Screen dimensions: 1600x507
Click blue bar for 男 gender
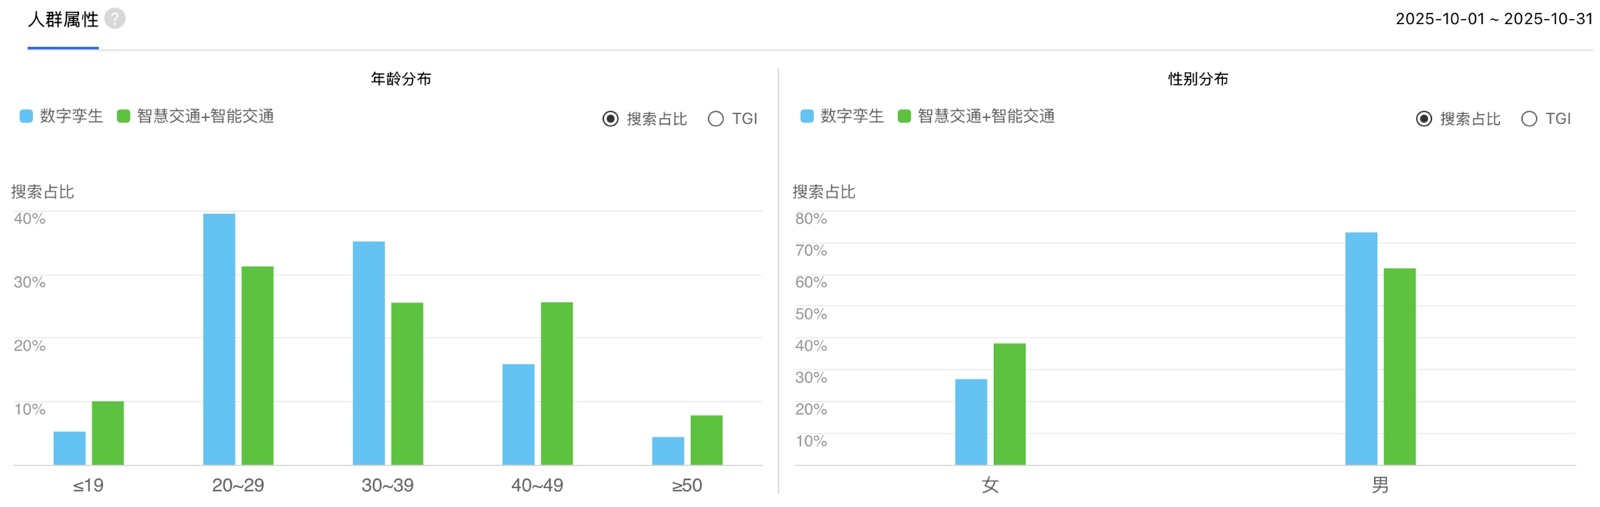click(1361, 349)
